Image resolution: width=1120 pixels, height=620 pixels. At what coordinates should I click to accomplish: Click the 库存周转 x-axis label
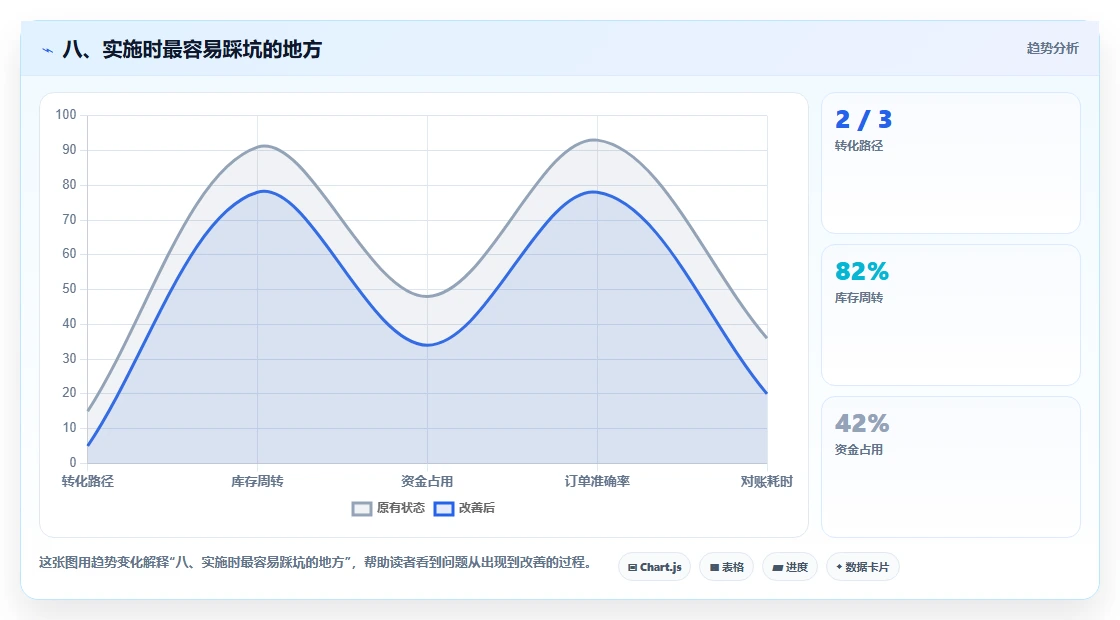[x=257, y=481]
